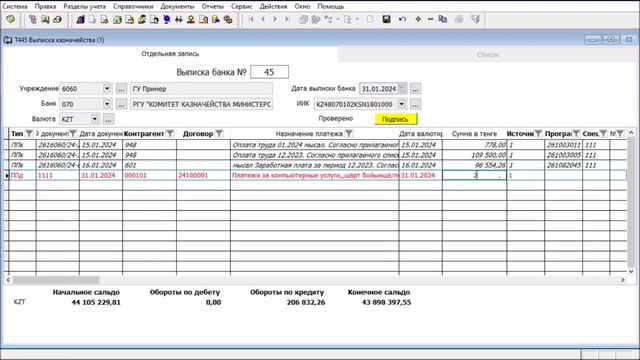Image resolution: width=640 pixels, height=360 pixels.
Task: Click the blue globe toolbar icon
Action: tap(167, 19)
